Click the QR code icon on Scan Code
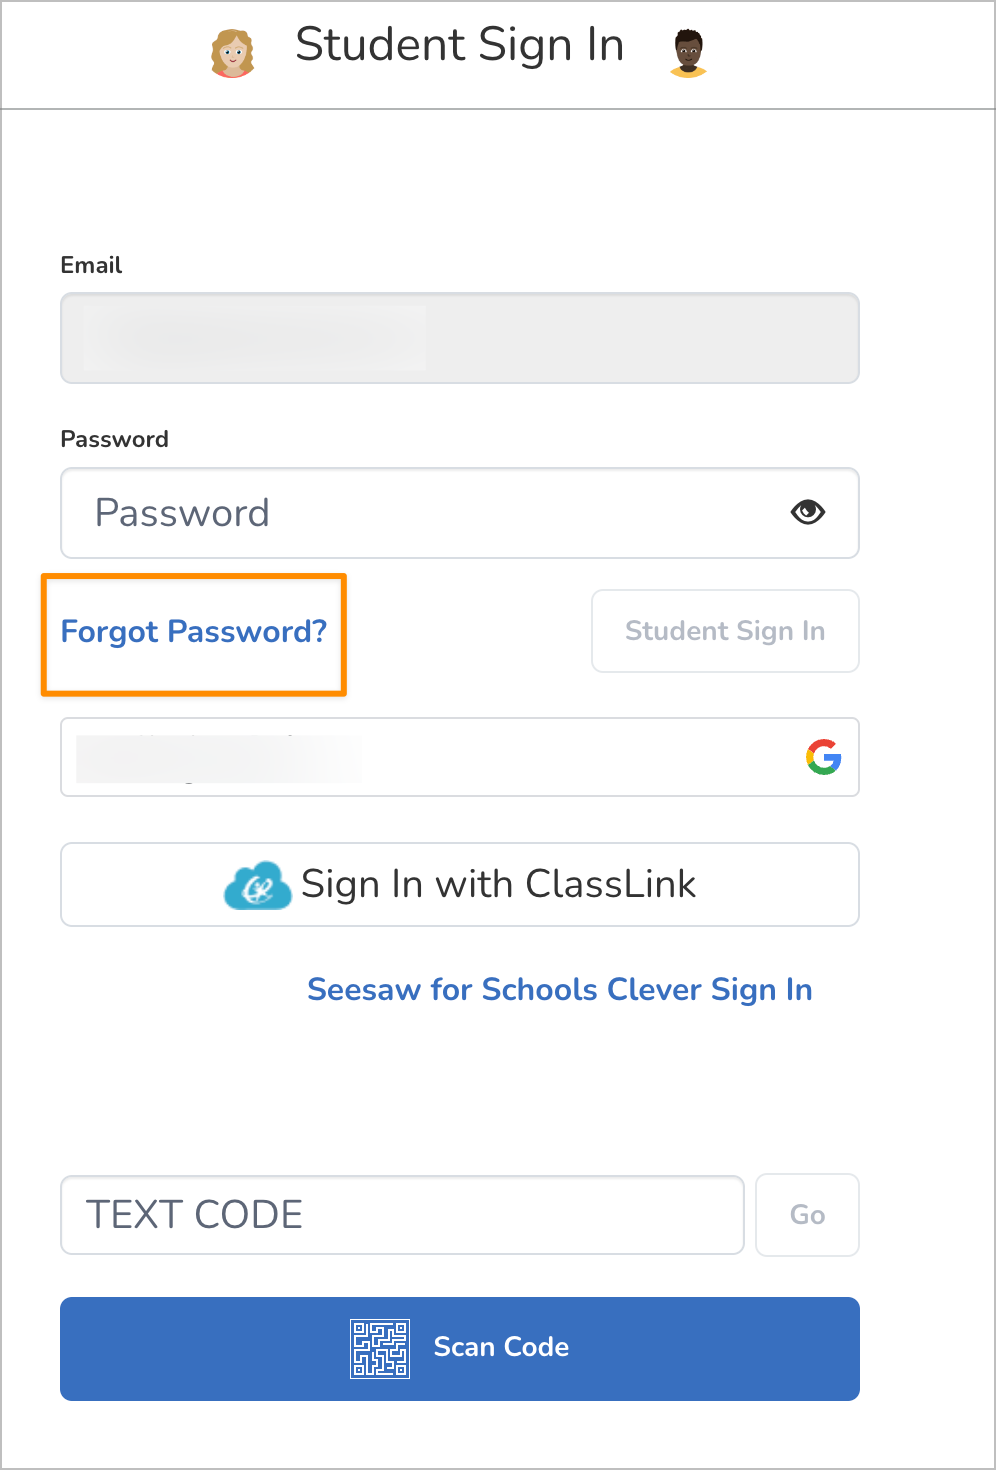Viewport: 996px width, 1470px height. [x=380, y=1348]
